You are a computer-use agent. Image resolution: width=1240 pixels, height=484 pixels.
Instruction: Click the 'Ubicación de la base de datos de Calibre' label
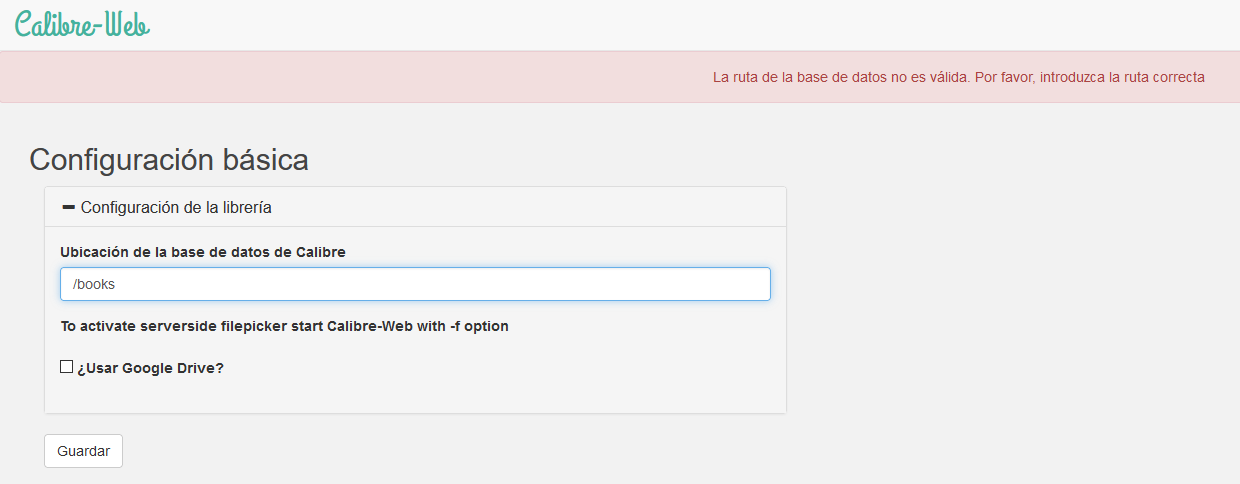203,252
